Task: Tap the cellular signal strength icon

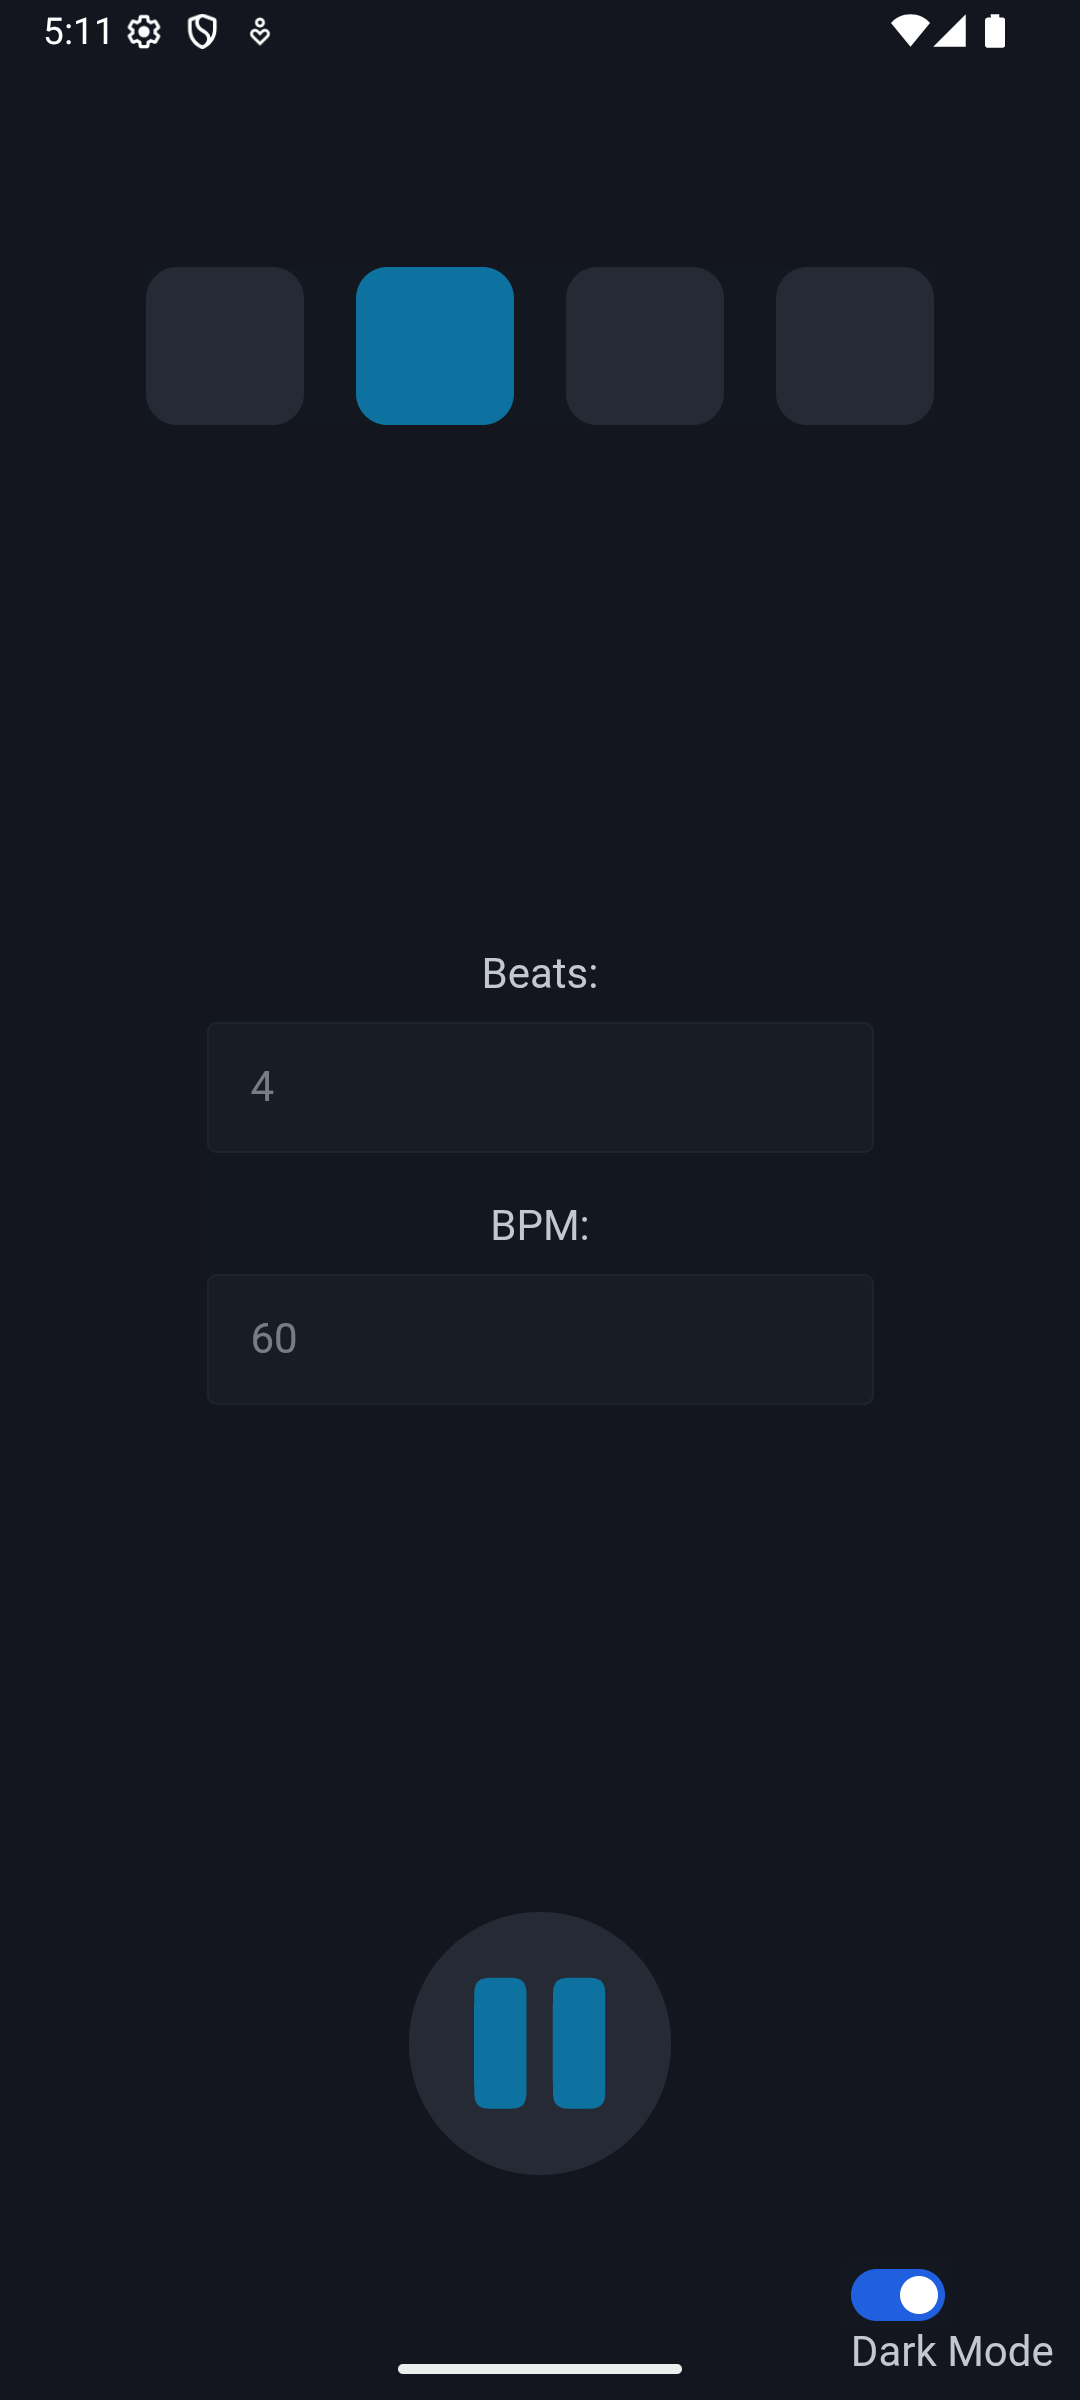Action: 950,30
